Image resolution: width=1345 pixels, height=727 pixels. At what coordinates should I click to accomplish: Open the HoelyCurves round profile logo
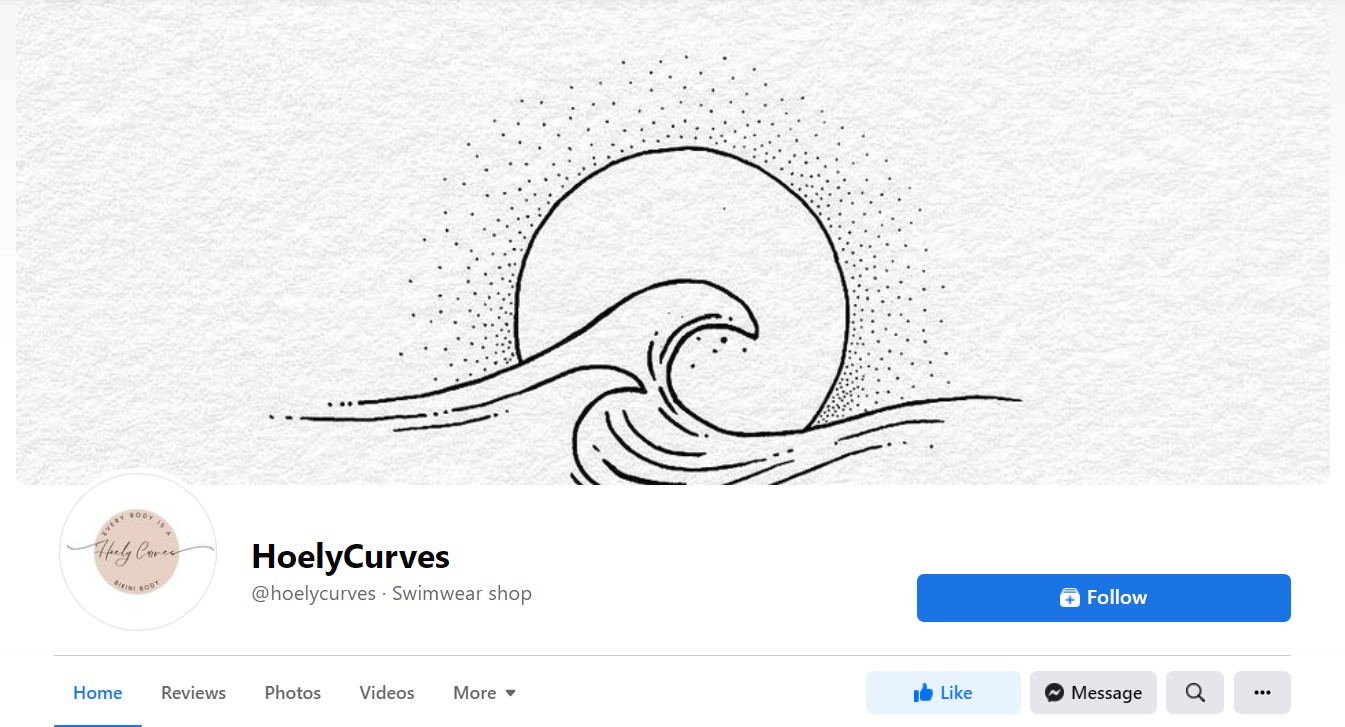(137, 552)
